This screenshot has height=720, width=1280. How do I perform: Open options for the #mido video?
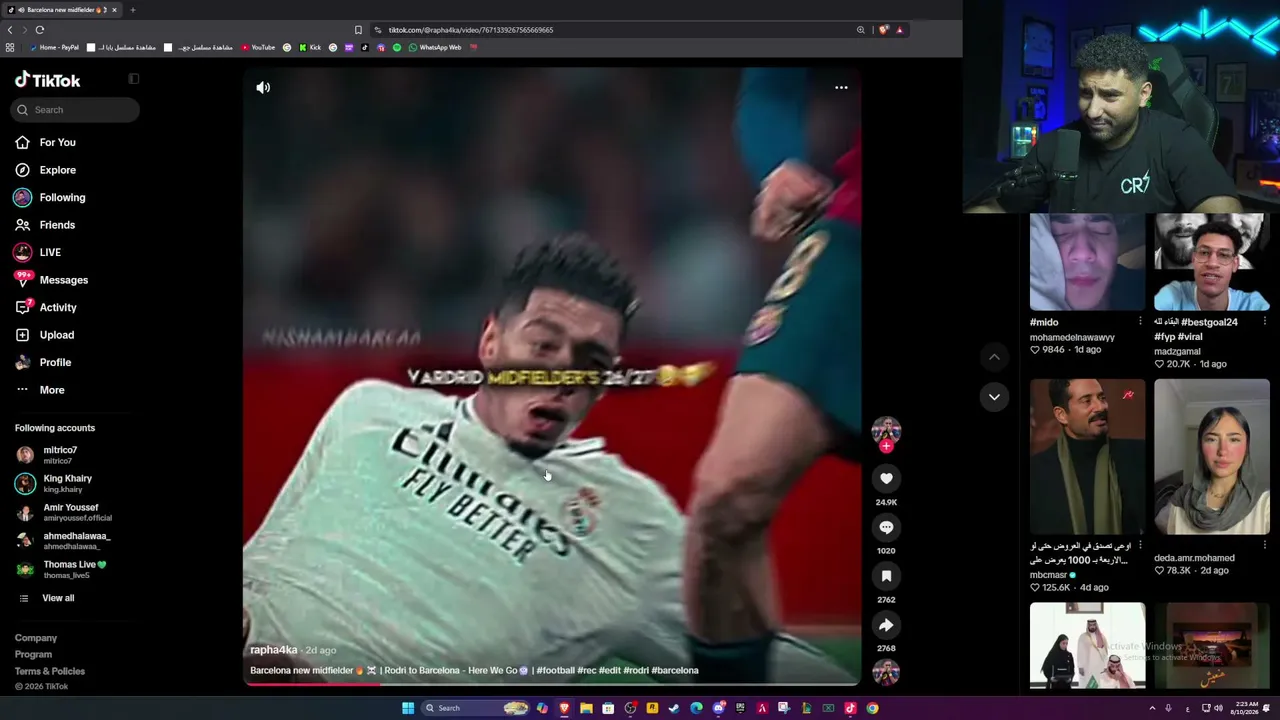pos(1140,321)
